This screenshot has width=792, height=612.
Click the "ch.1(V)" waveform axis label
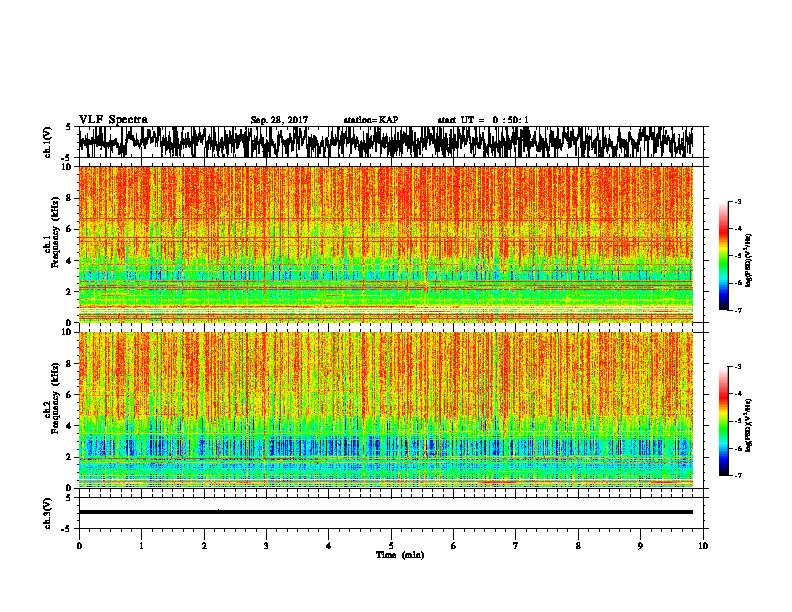click(x=47, y=142)
